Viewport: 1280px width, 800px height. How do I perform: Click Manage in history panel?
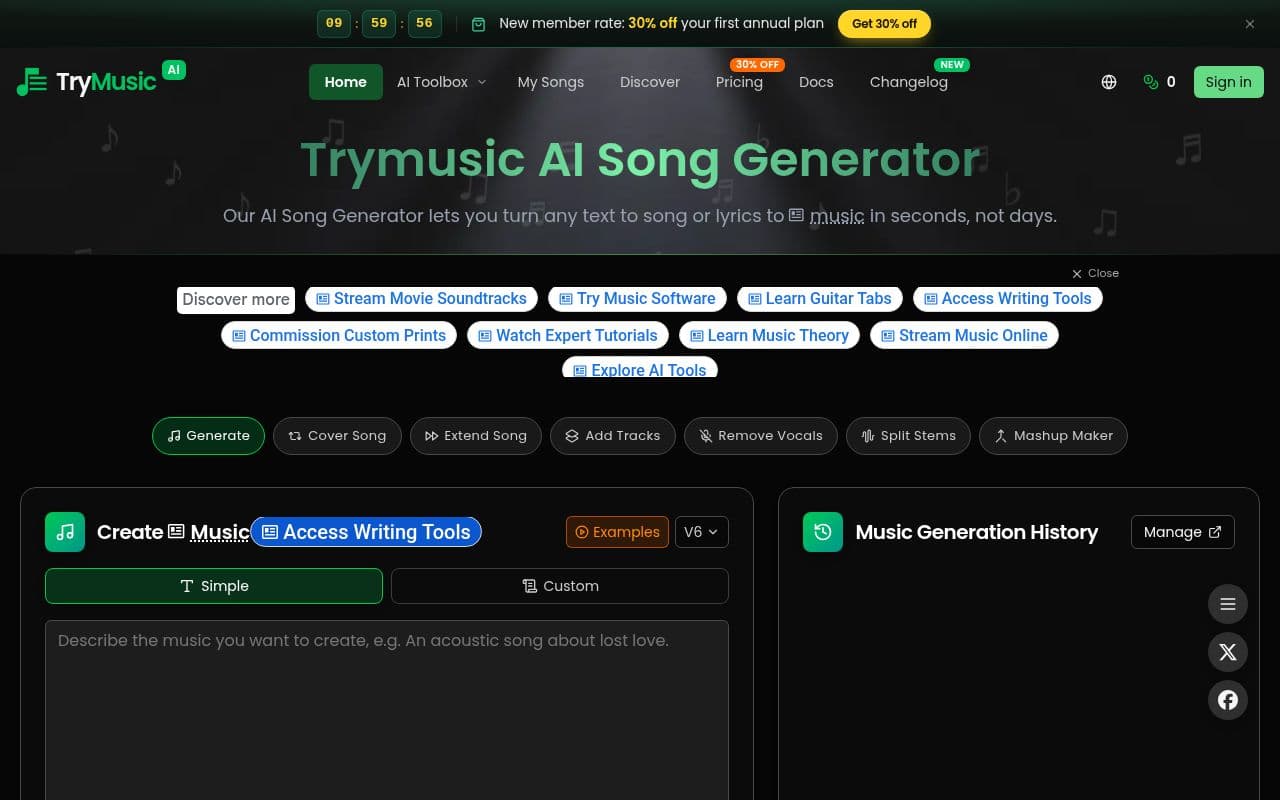(1183, 532)
